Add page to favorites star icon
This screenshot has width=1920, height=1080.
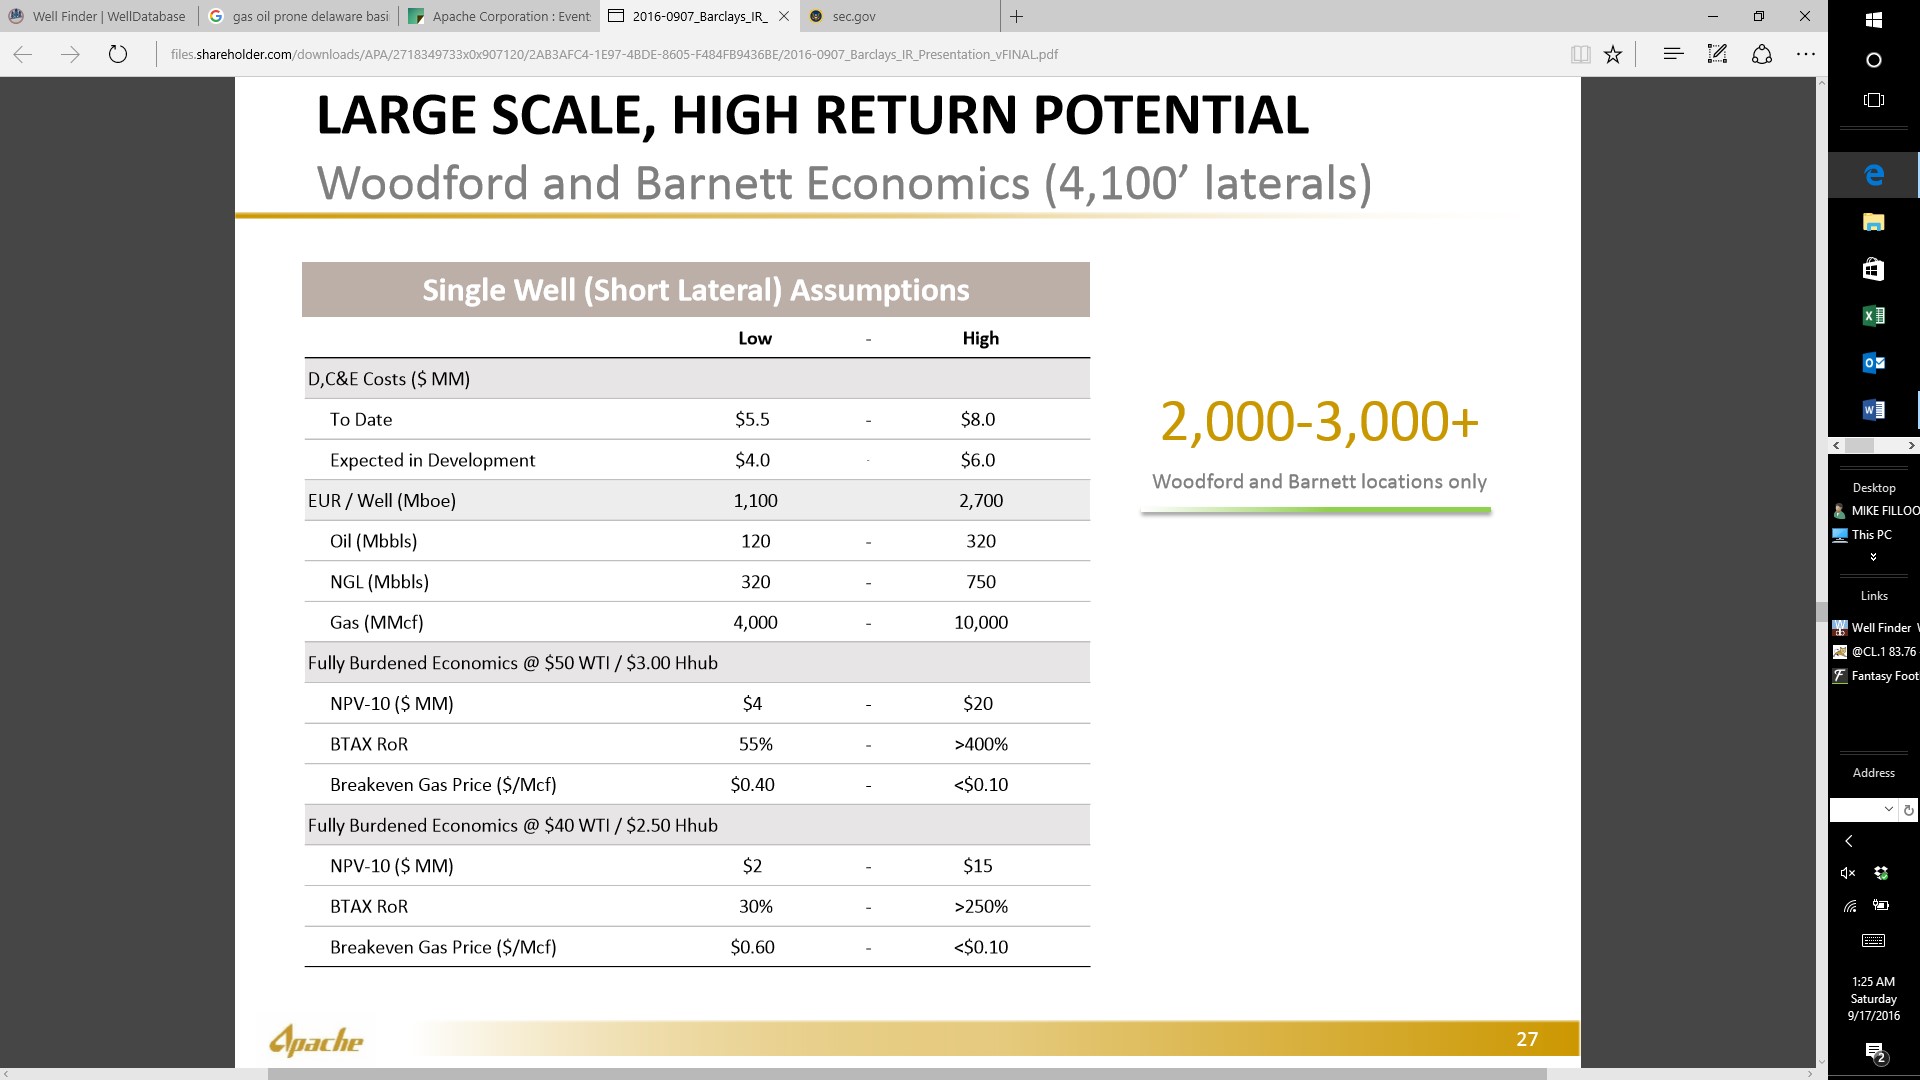1613,55
